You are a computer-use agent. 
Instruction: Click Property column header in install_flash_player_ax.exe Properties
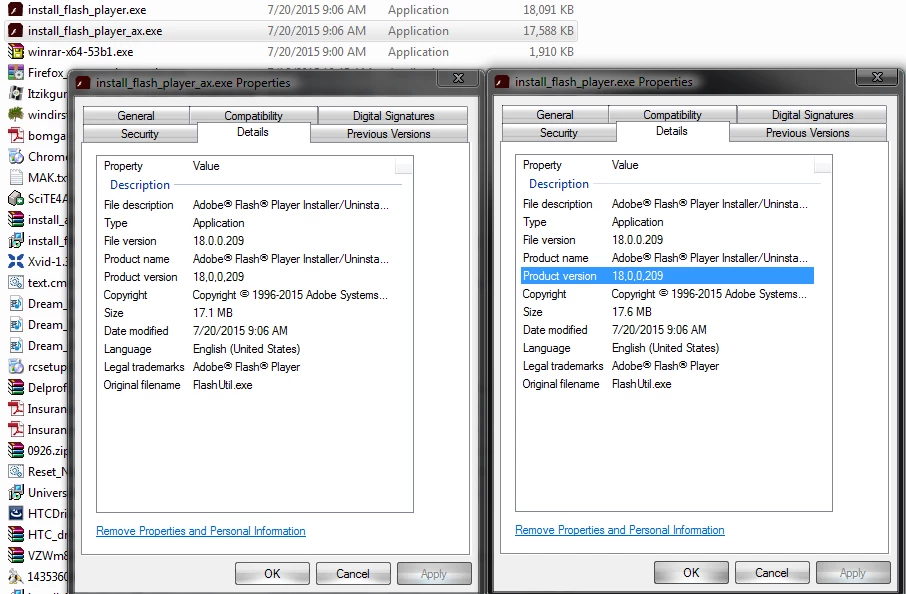tap(123, 166)
